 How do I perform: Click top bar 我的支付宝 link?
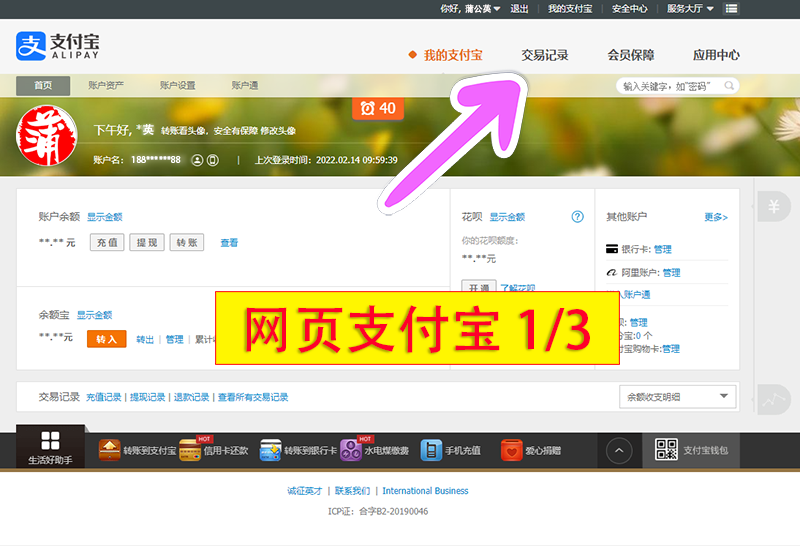click(570, 9)
